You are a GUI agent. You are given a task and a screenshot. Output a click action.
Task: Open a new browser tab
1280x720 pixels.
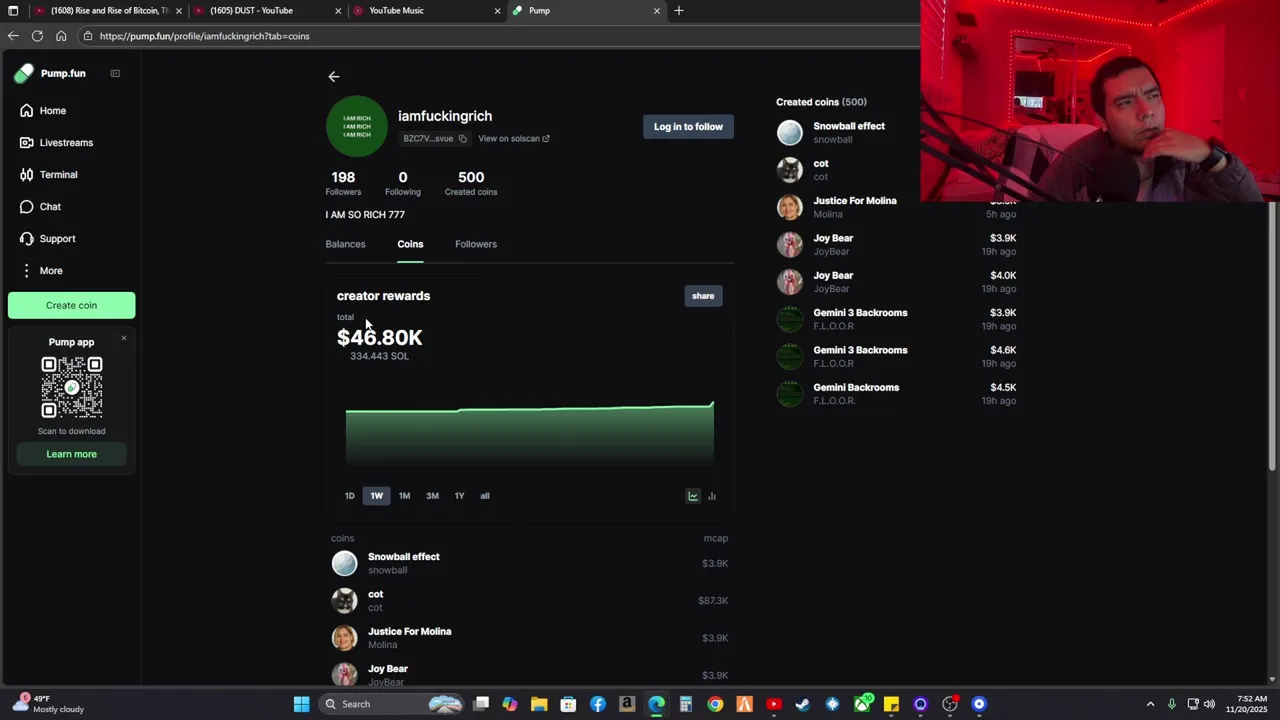(x=679, y=11)
